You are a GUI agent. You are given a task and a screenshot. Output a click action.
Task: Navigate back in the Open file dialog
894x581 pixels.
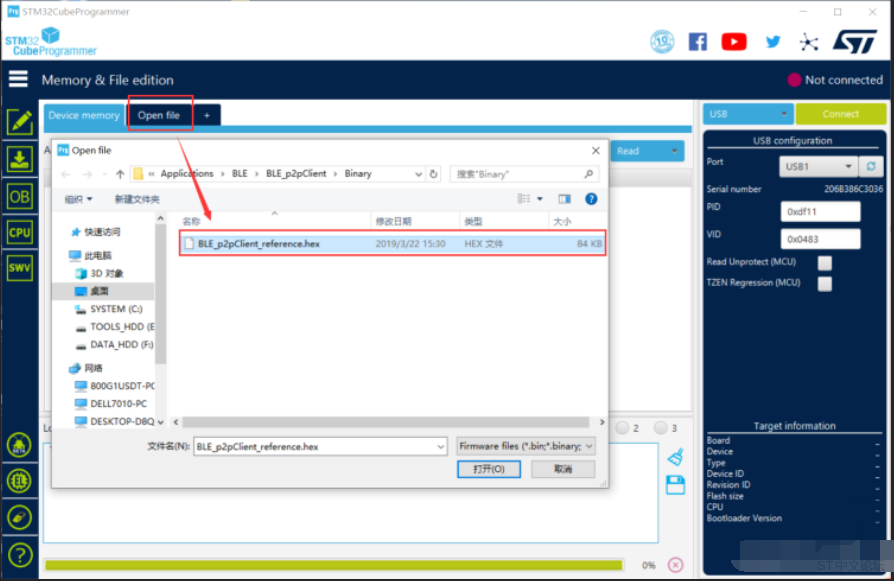pos(66,174)
